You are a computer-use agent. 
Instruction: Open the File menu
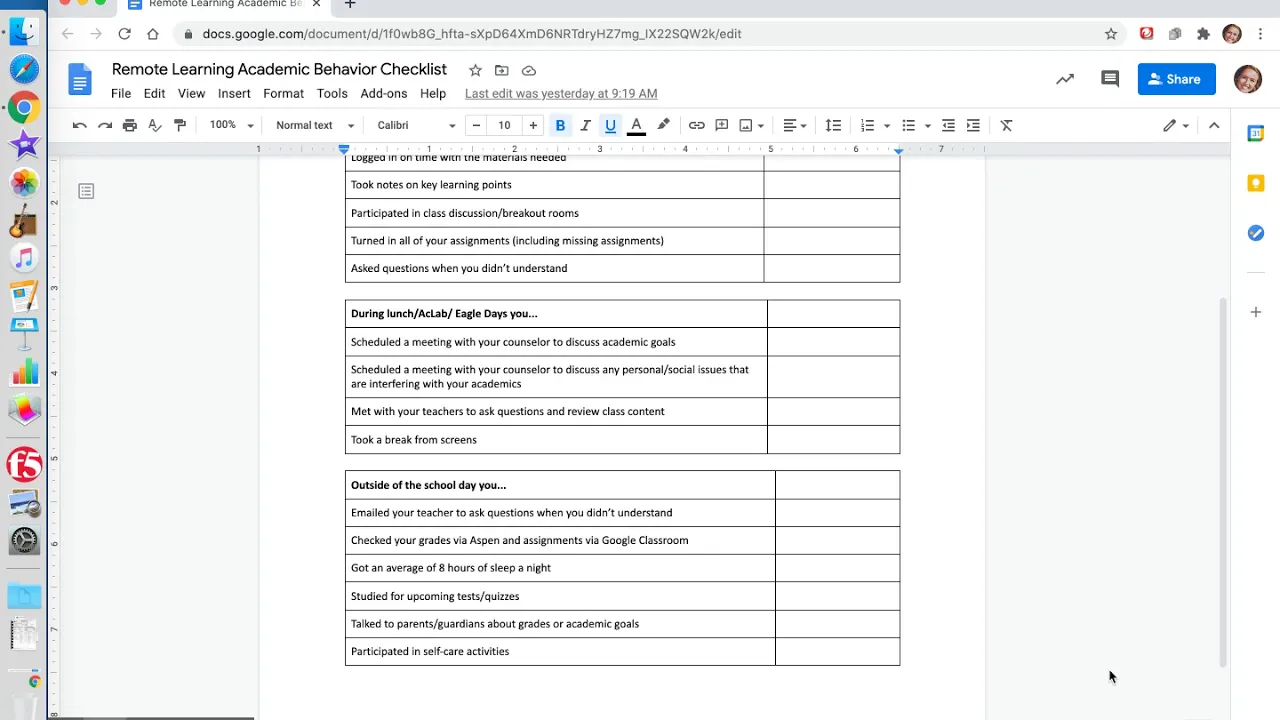click(121, 93)
